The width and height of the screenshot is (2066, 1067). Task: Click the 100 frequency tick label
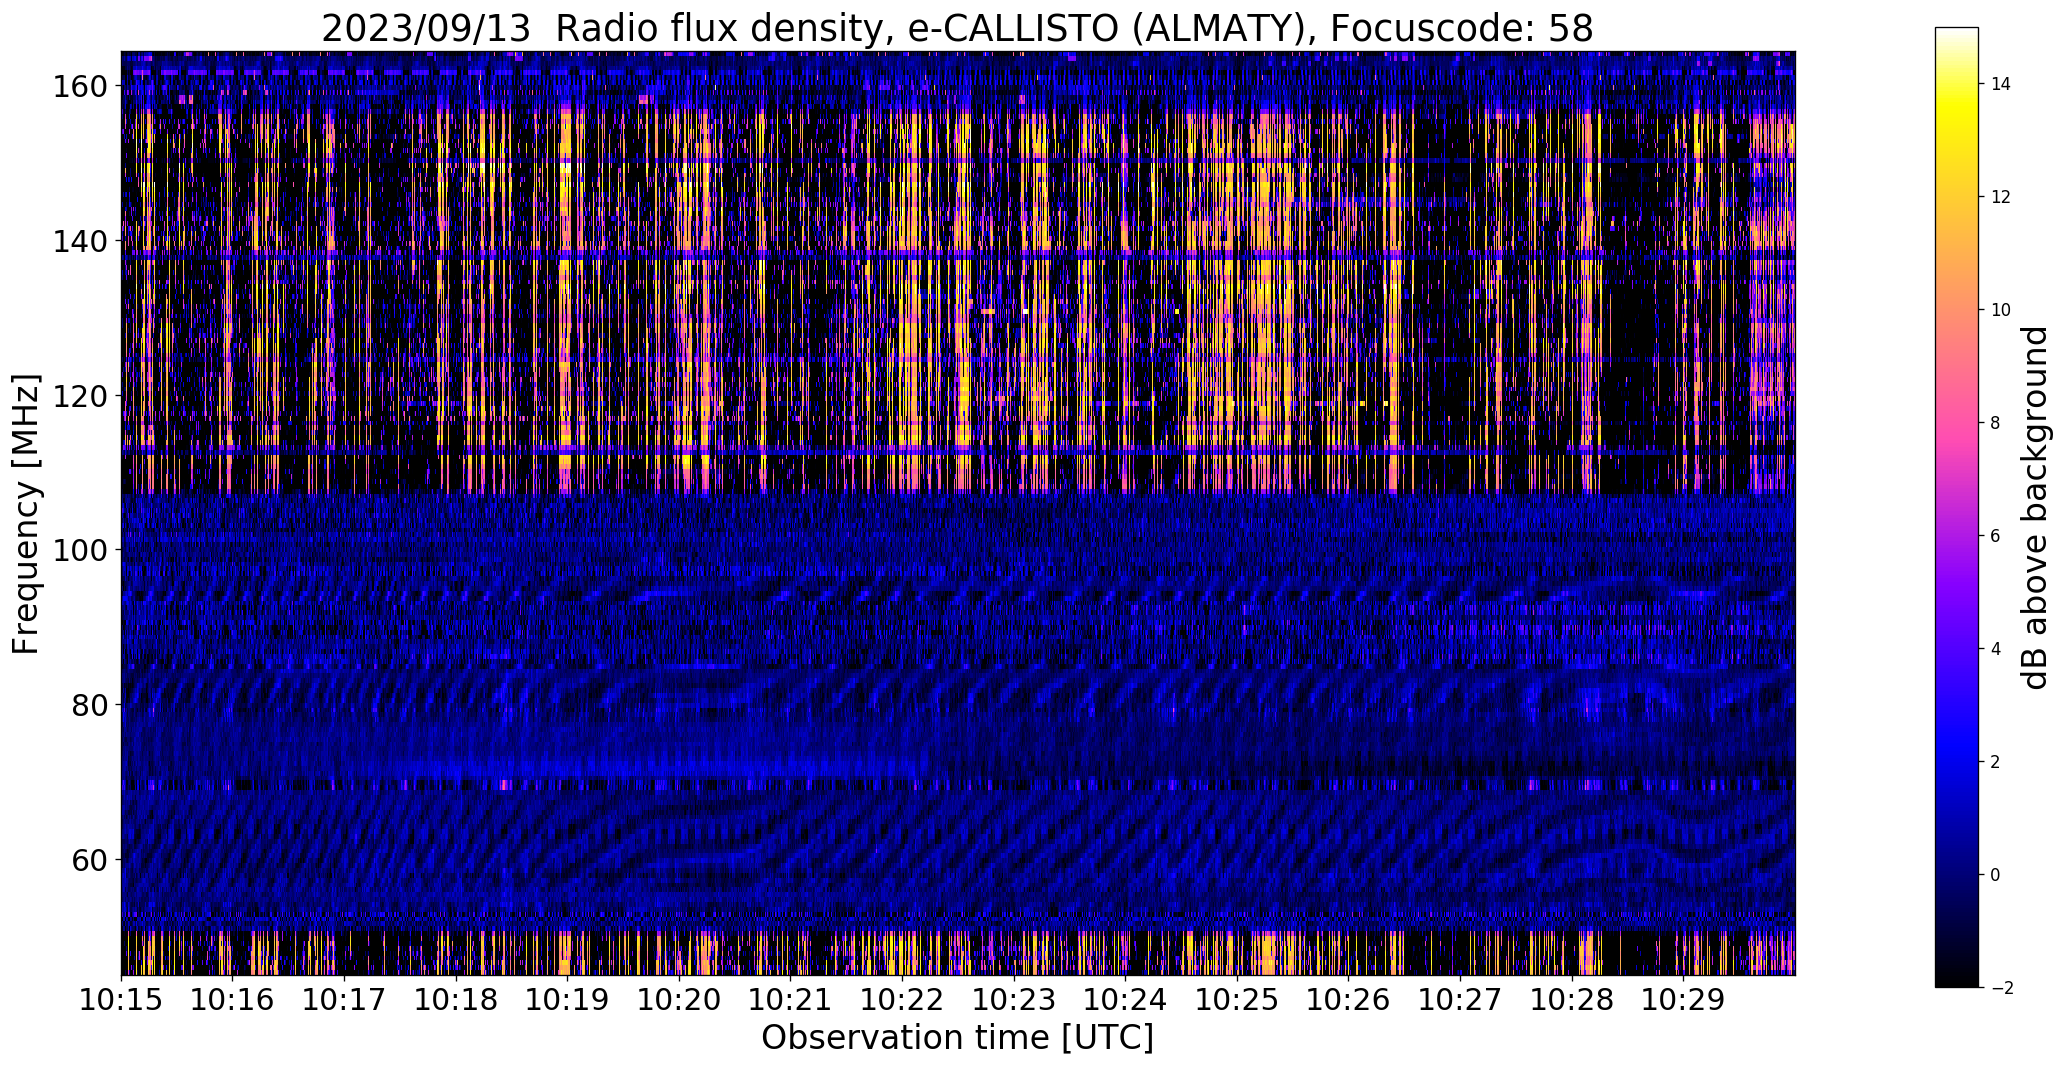tap(78, 550)
